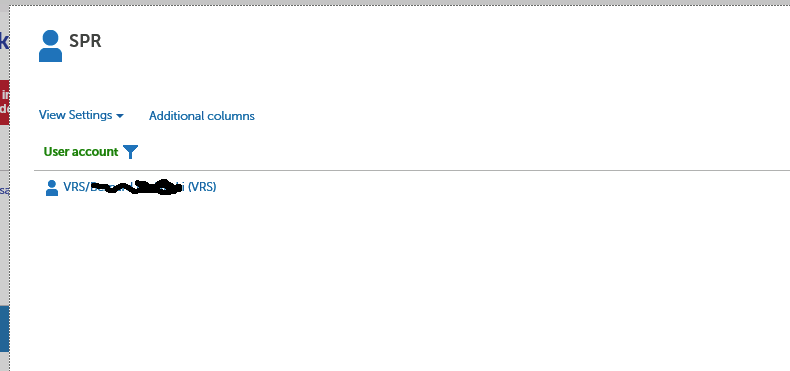Click the large SPR person icon
The width and height of the screenshot is (790, 371).
pos(50,46)
